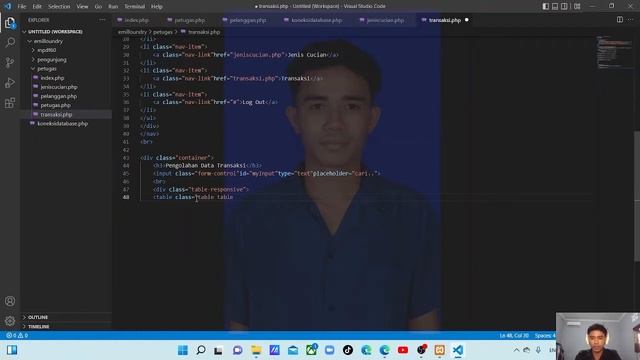Open jeniscucian.php in Explorer tree
Image resolution: width=640 pixels, height=360 pixels.
point(59,87)
